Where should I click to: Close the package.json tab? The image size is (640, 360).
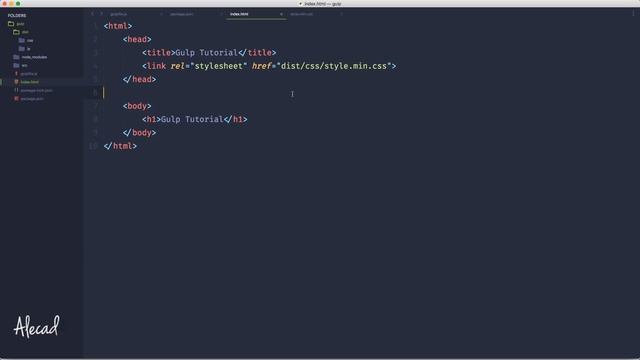pyautogui.click(x=221, y=14)
